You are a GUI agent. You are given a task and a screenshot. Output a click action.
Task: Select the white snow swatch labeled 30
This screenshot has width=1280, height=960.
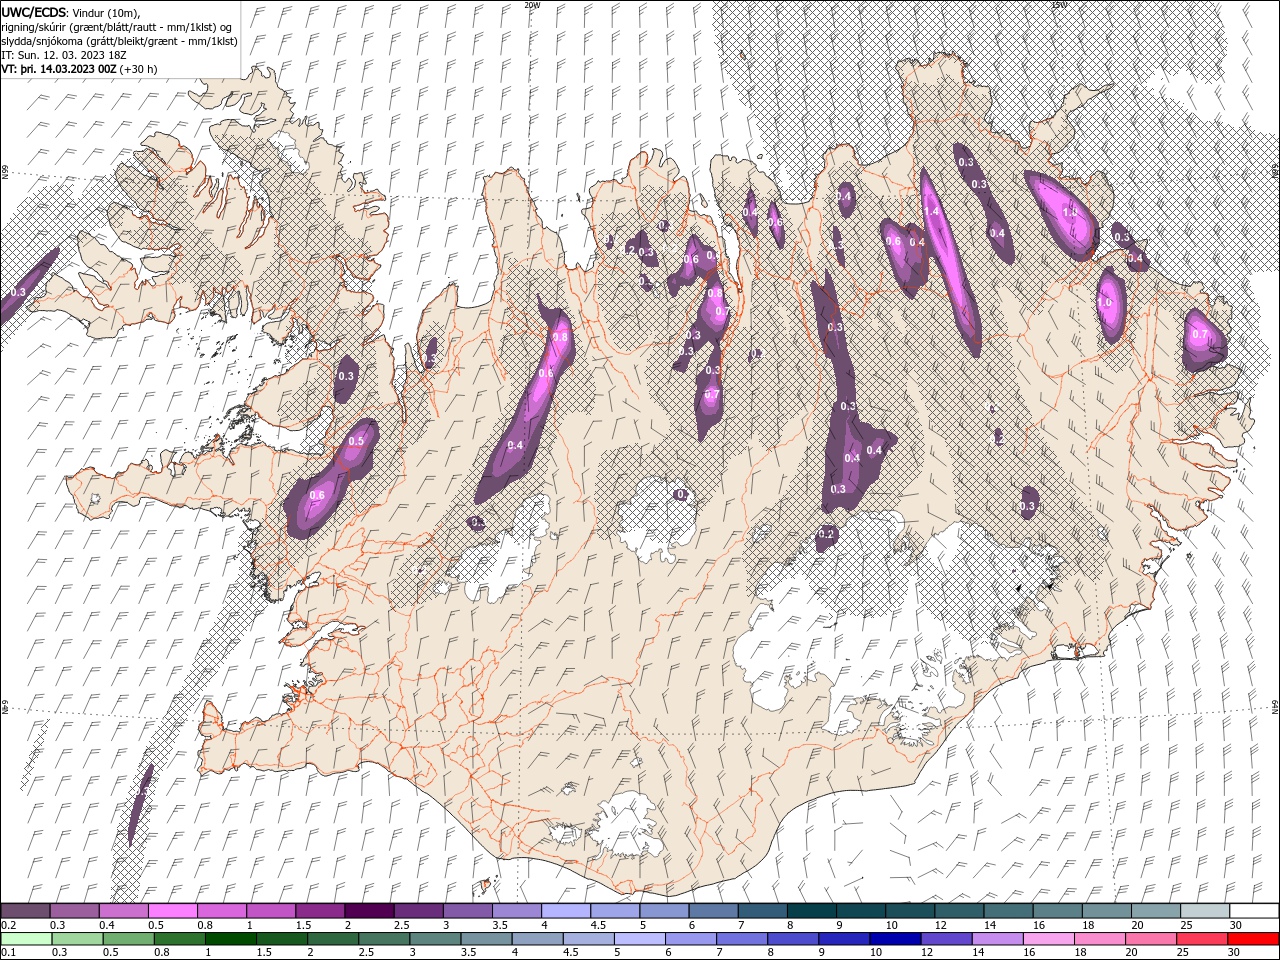click(x=1254, y=911)
